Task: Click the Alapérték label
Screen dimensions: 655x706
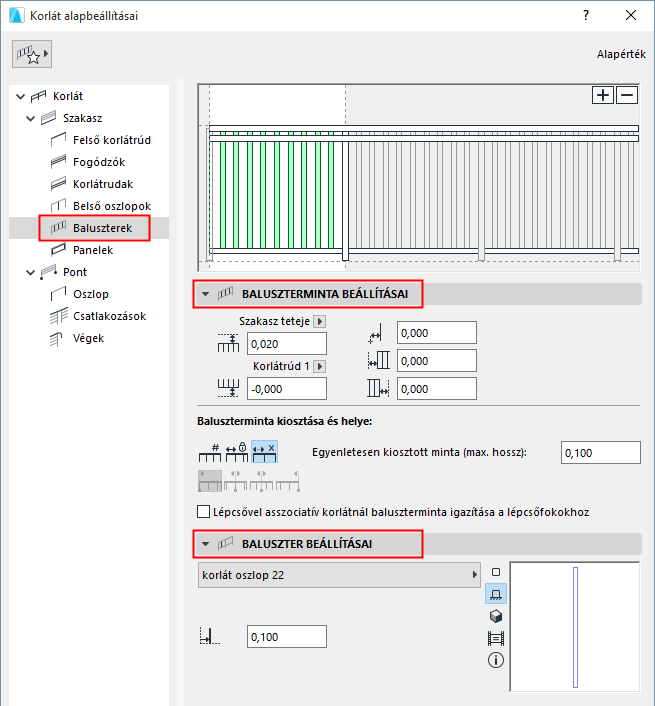Action: pyautogui.click(x=621, y=54)
